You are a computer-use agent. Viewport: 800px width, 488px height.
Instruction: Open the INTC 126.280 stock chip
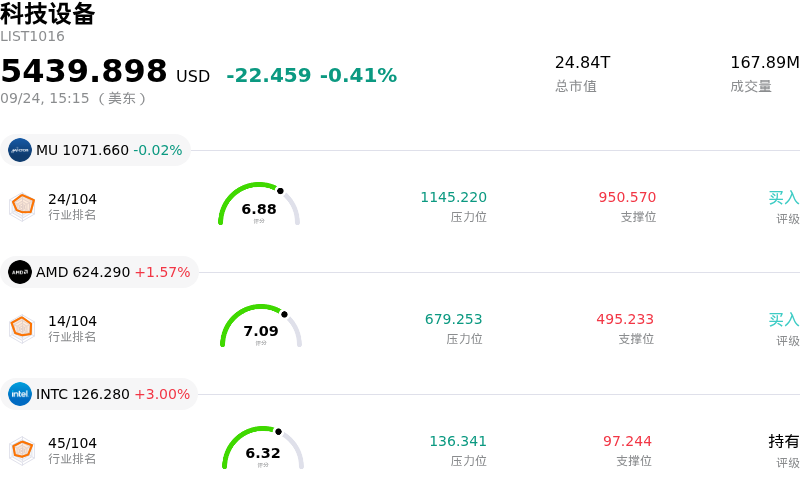99,394
